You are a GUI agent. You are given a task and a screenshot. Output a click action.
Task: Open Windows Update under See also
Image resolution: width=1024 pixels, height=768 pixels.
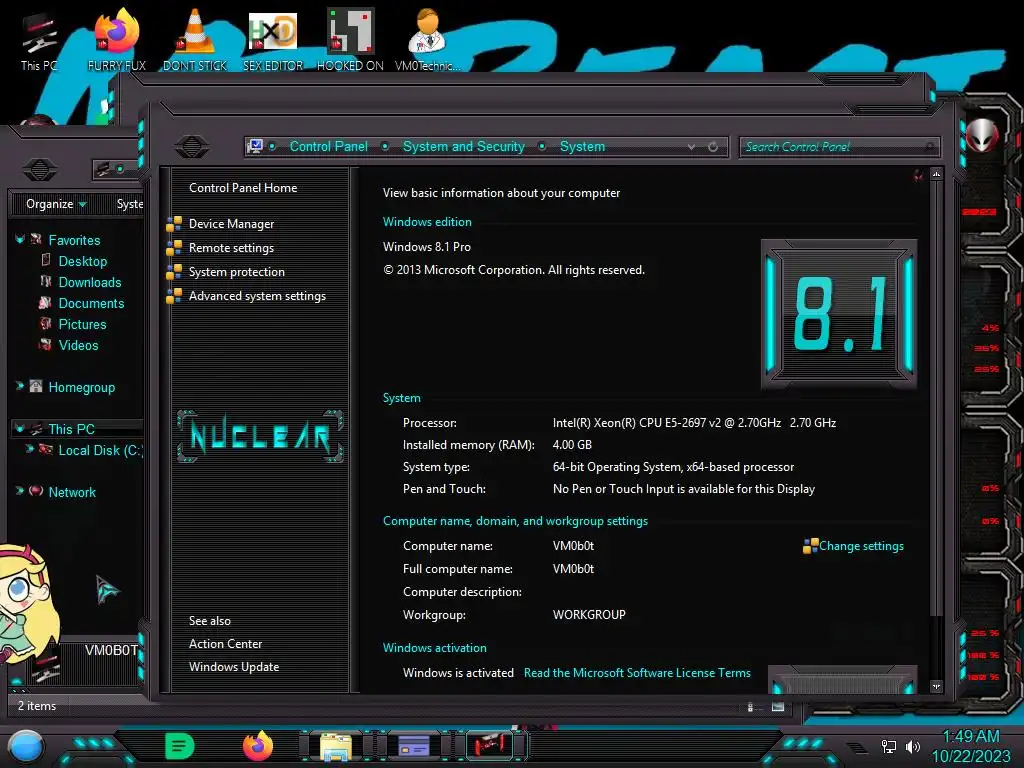point(234,667)
